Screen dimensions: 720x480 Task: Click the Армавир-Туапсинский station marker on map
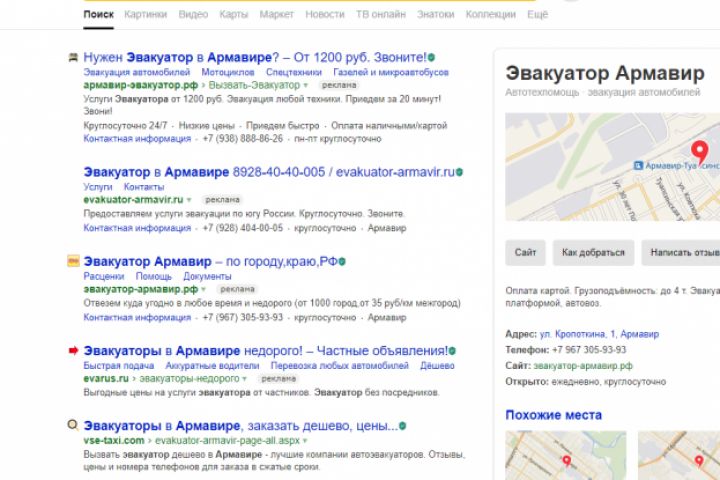click(638, 165)
